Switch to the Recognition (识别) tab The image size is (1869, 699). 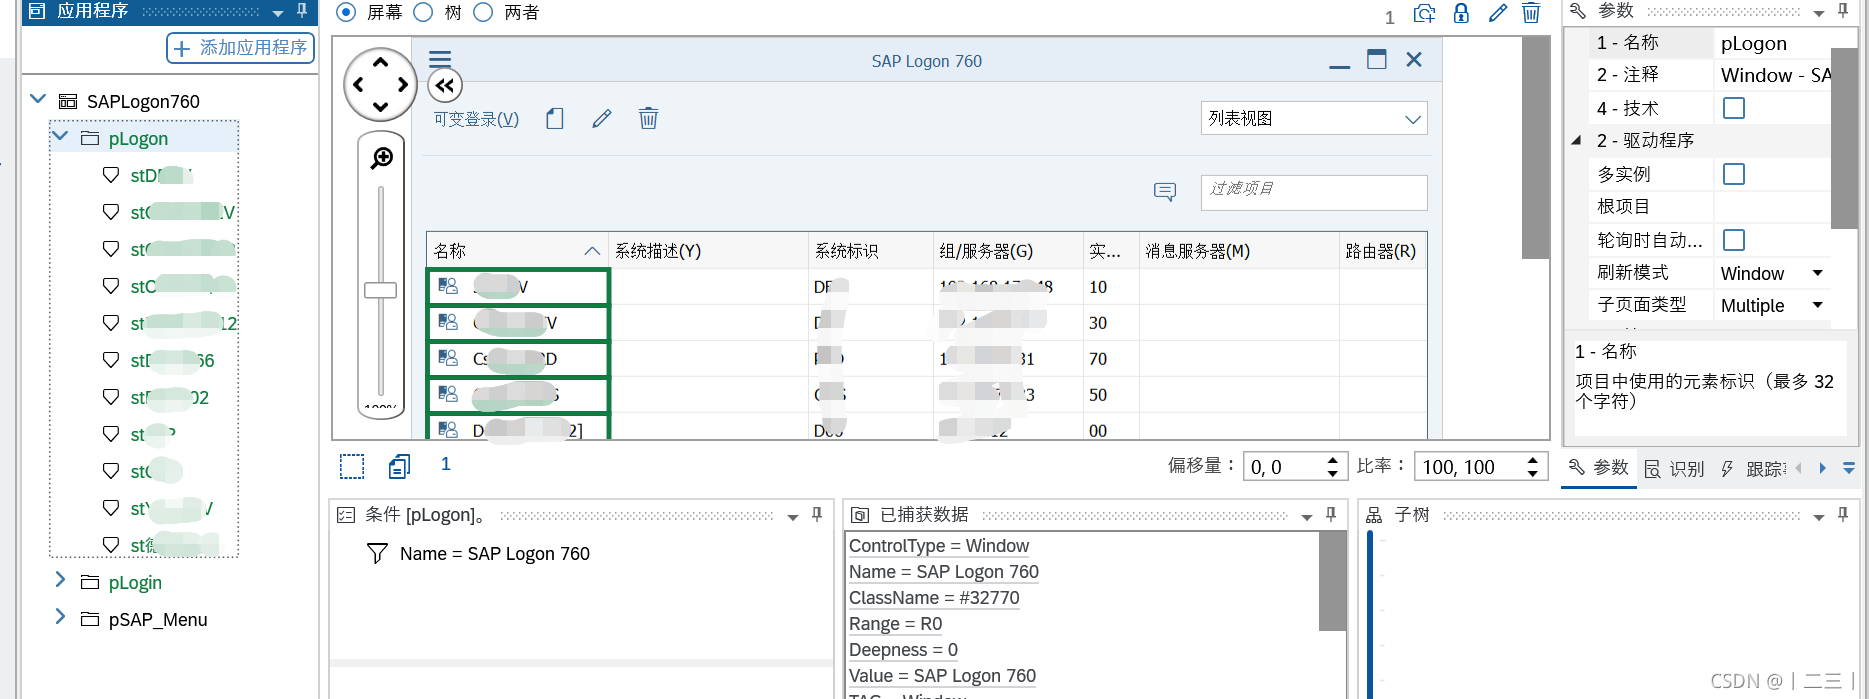[x=1675, y=469]
